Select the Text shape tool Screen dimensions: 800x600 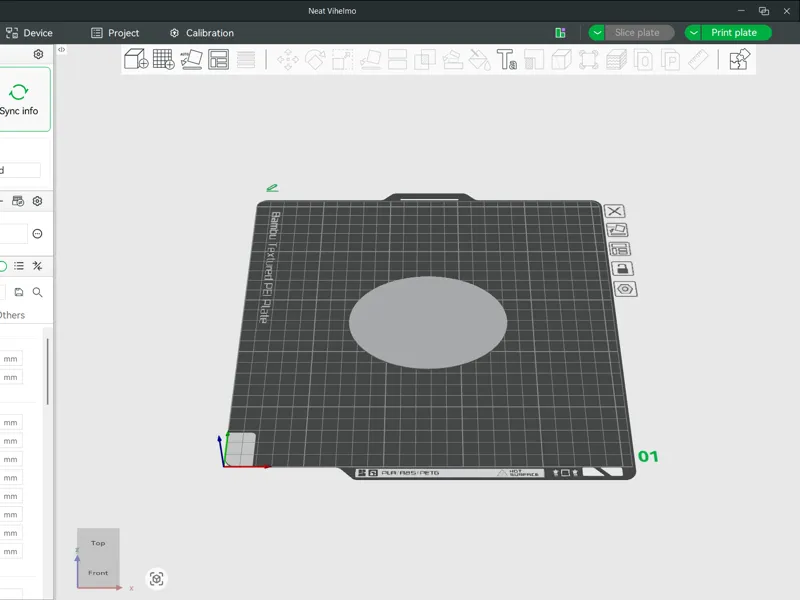click(507, 59)
